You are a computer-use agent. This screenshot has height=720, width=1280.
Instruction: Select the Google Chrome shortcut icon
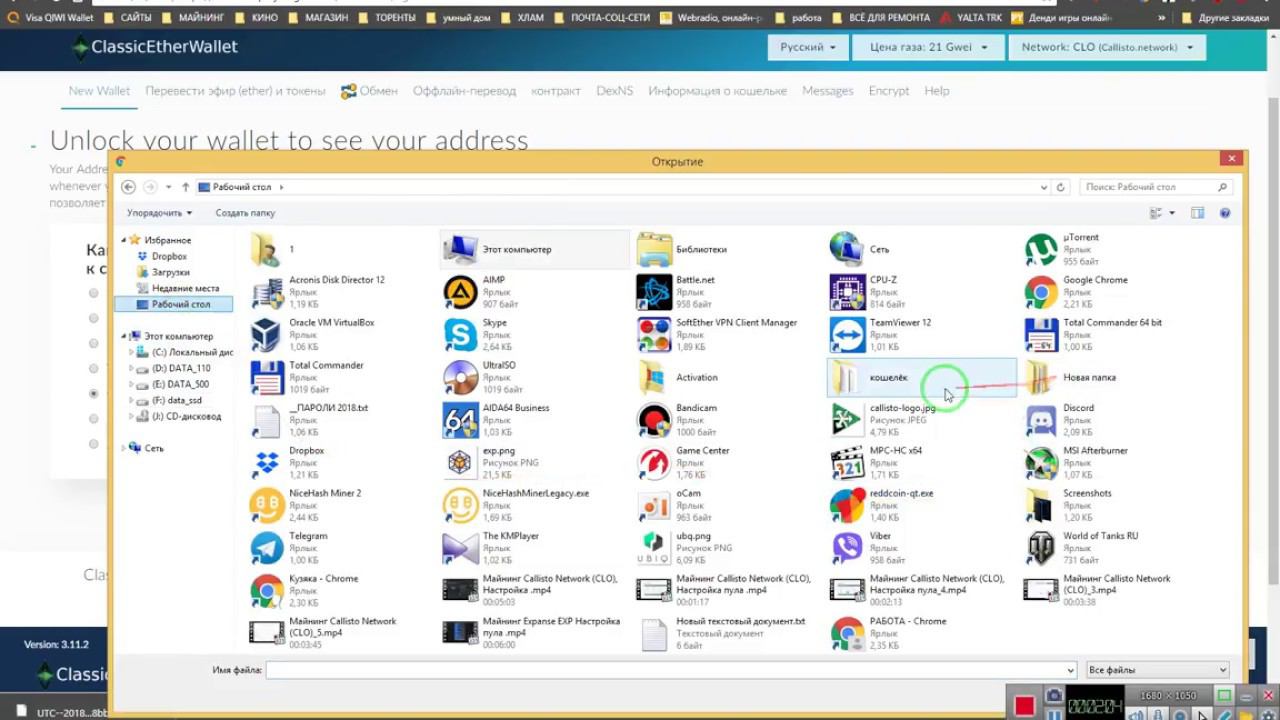pyautogui.click(x=1041, y=292)
